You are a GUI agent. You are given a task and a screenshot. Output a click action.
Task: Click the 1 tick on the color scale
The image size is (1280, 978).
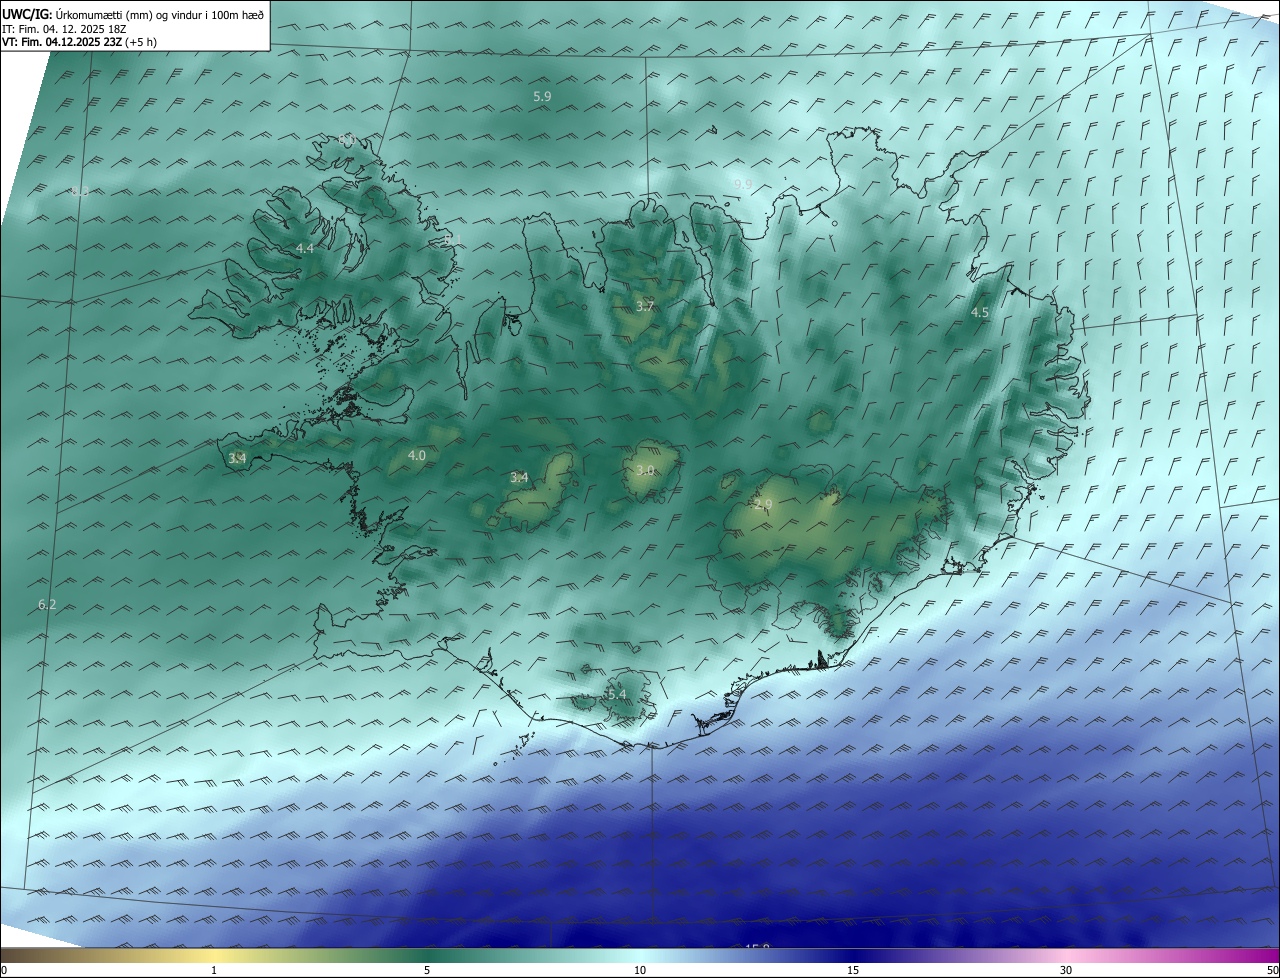tap(214, 970)
